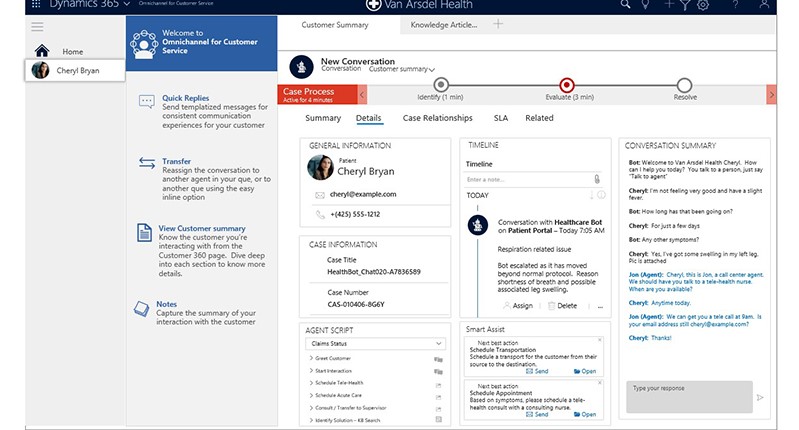Open the Details form tab
This screenshot has width=799, height=430.
point(368,118)
